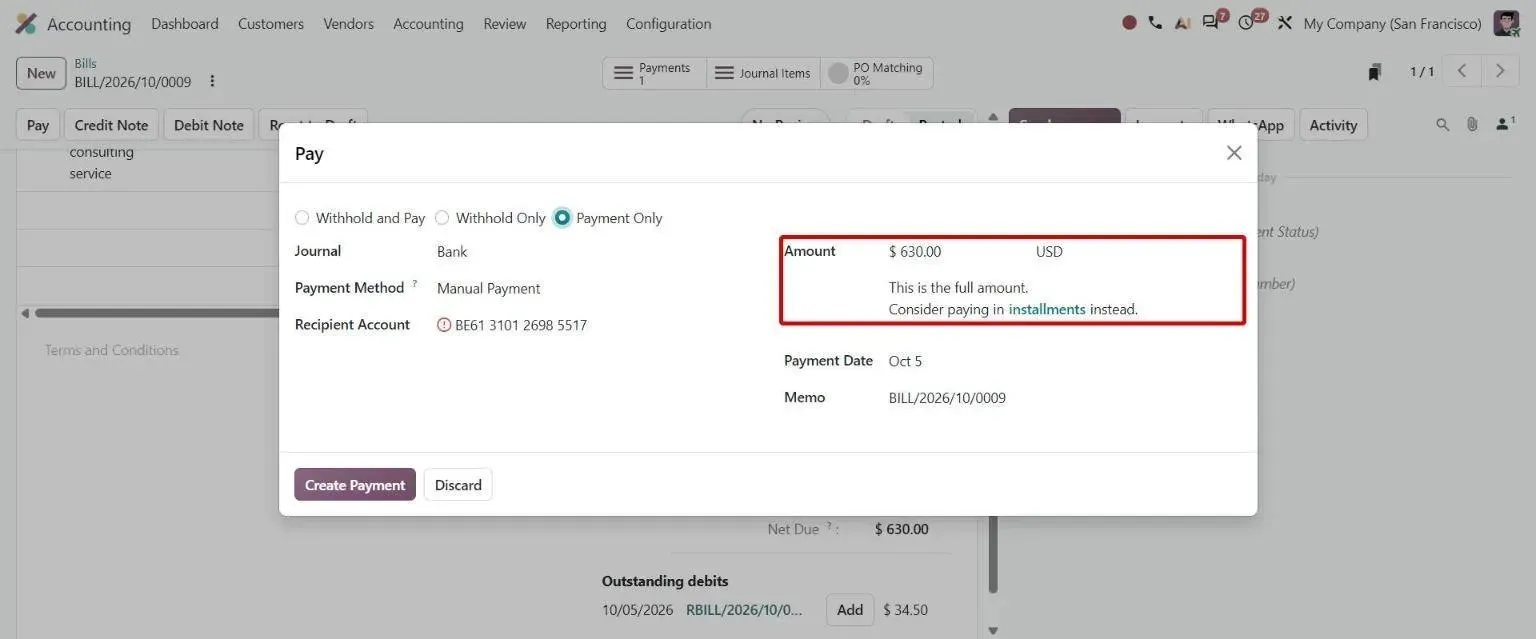Screen dimensions: 1536x639
Task: Click the bookmark icon near pager
Action: 1375,72
